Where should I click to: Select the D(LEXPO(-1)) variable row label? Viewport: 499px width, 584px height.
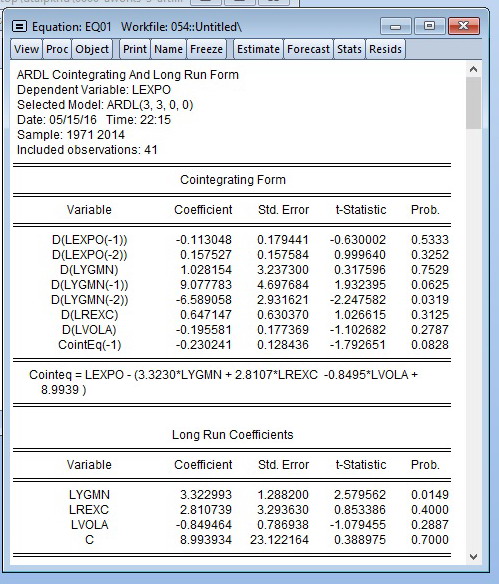coord(89,239)
